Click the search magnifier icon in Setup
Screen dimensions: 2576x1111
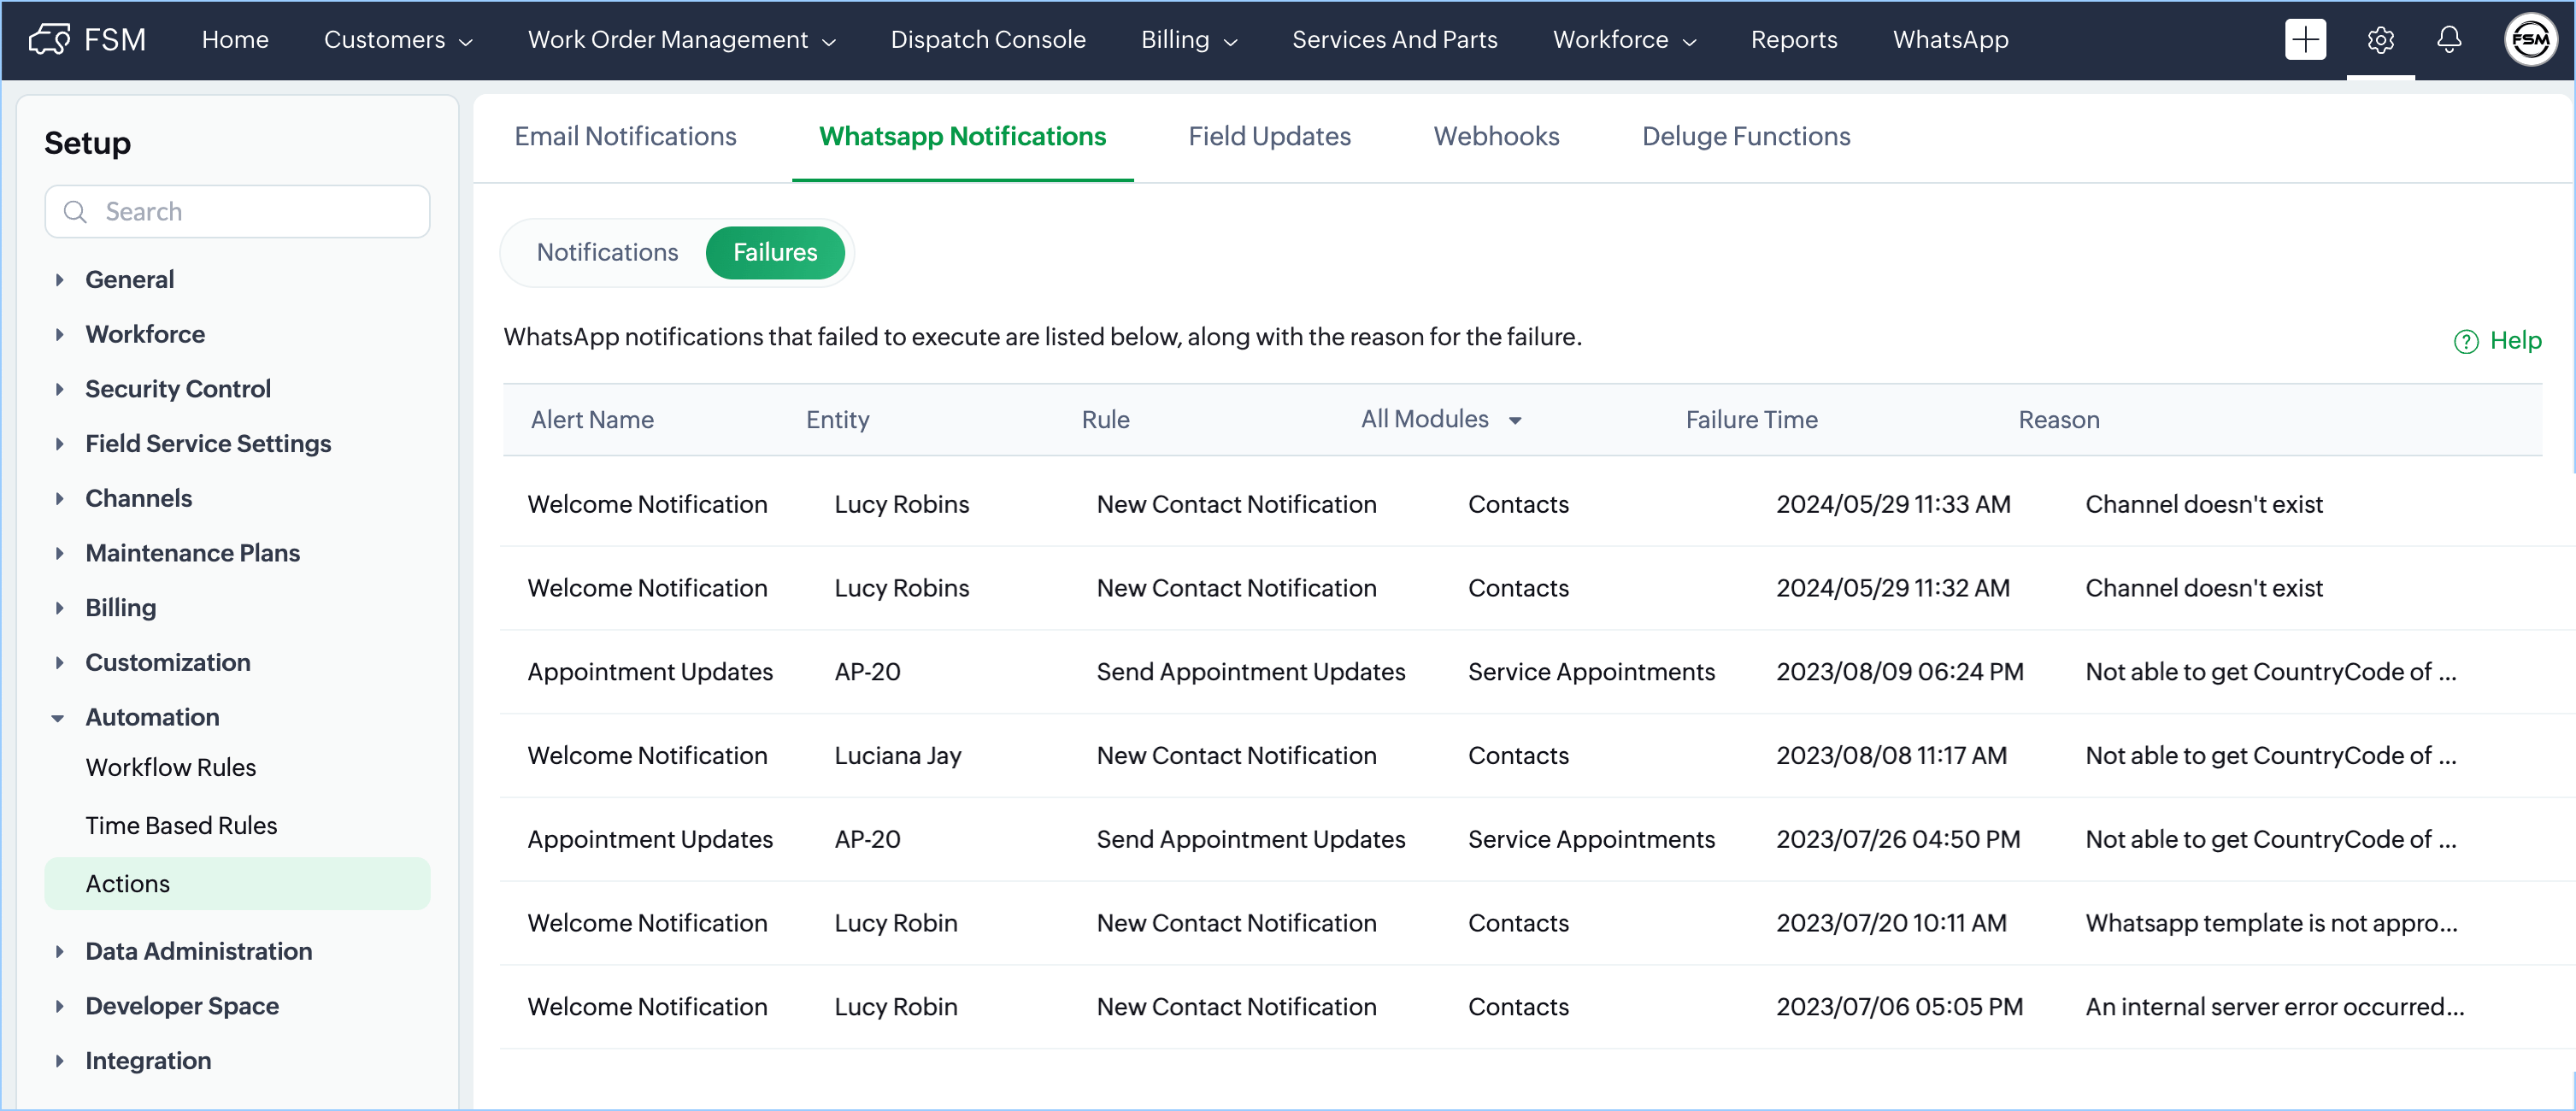(x=75, y=212)
